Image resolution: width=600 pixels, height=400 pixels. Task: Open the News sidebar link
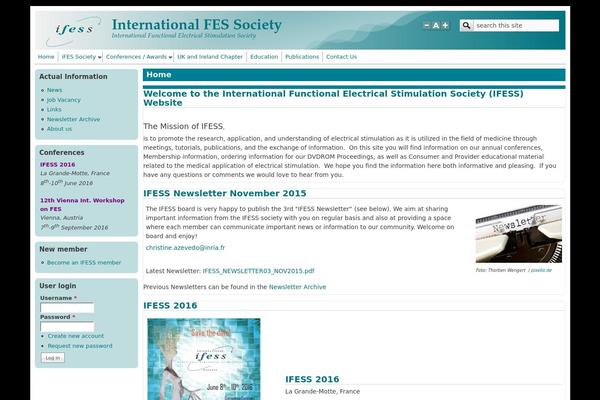pos(54,90)
